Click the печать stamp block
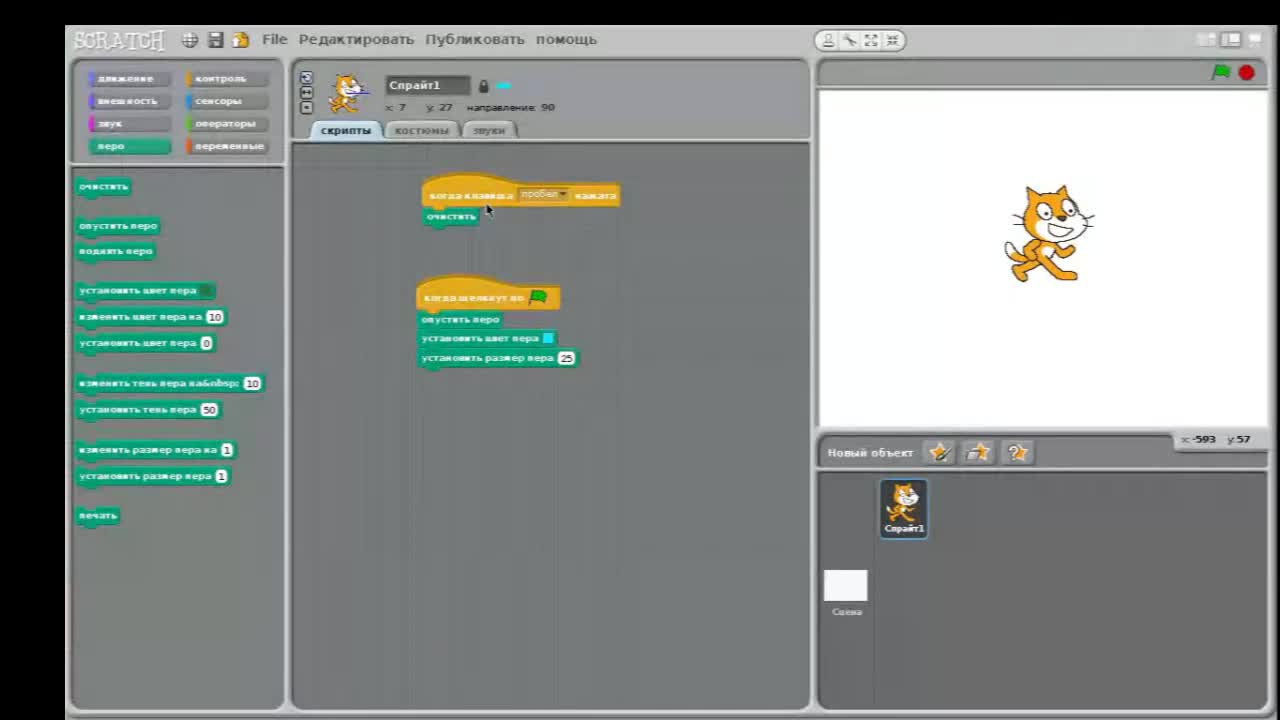Screen dimensions: 1280x720 (x=98, y=516)
